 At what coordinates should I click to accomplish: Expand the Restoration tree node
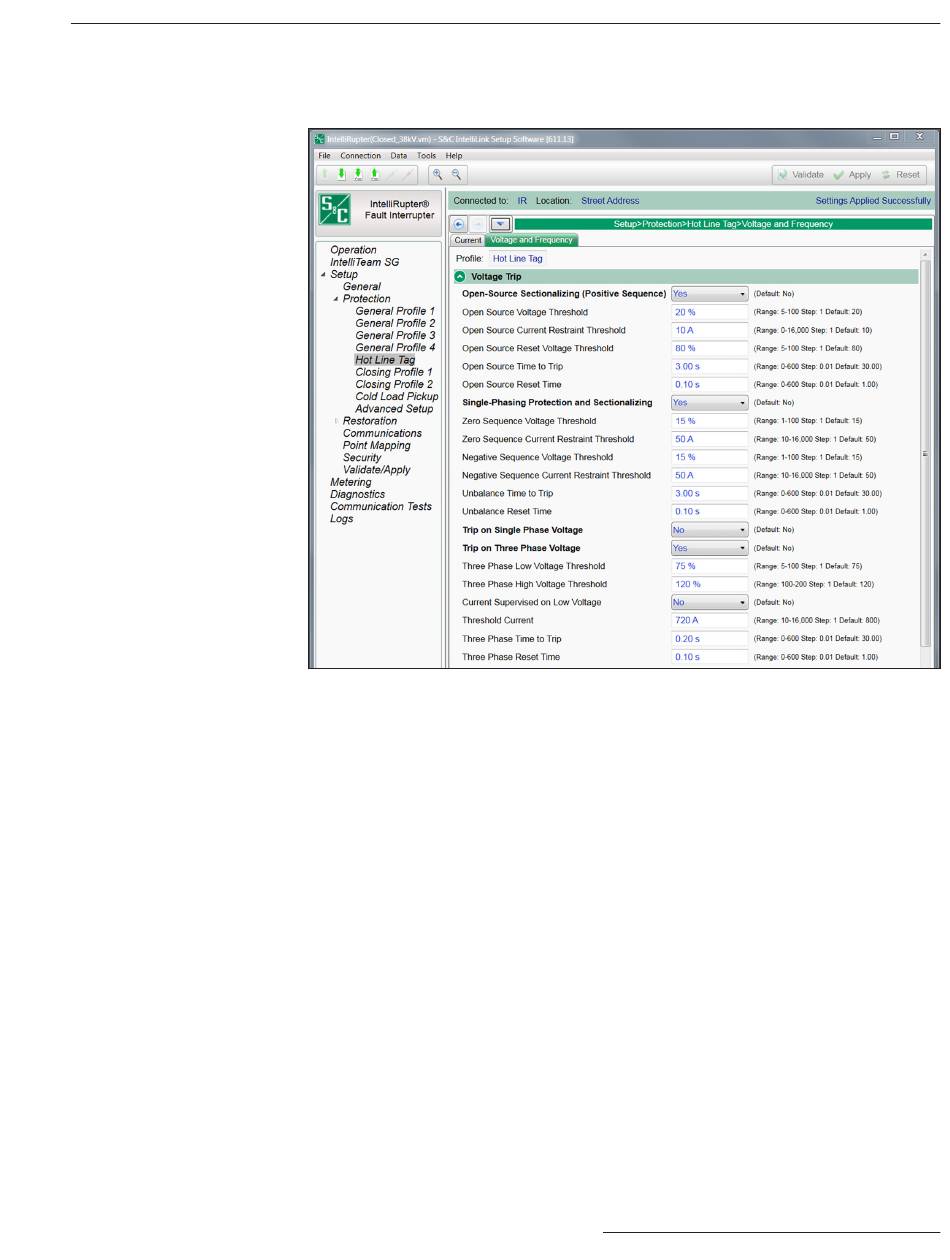tap(336, 421)
